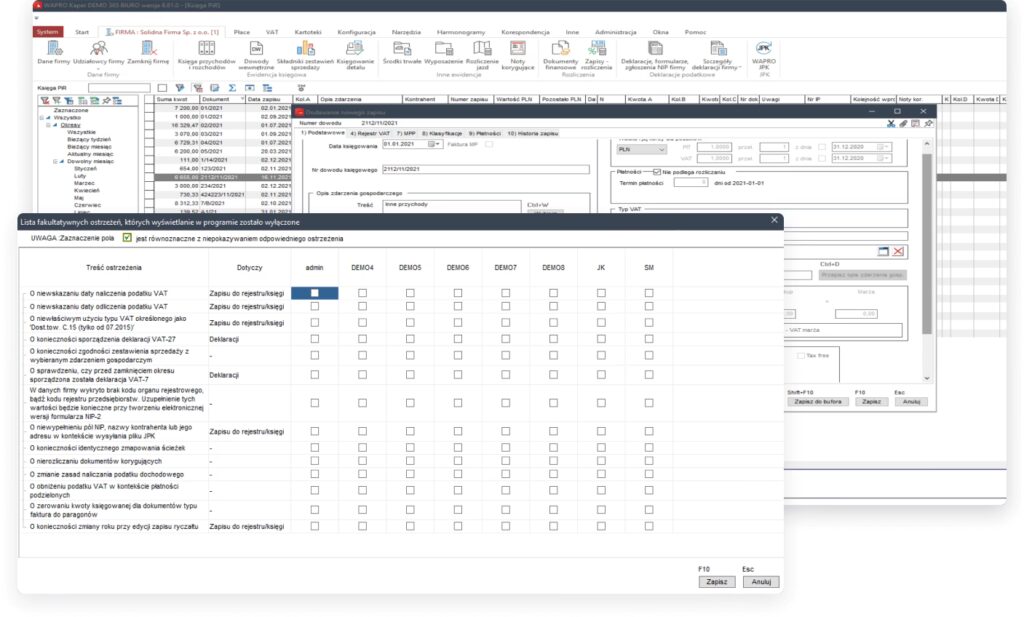Tick the DEMO4 checkbox in the first warning row
Screen dimensions: 1024x617
click(362, 292)
